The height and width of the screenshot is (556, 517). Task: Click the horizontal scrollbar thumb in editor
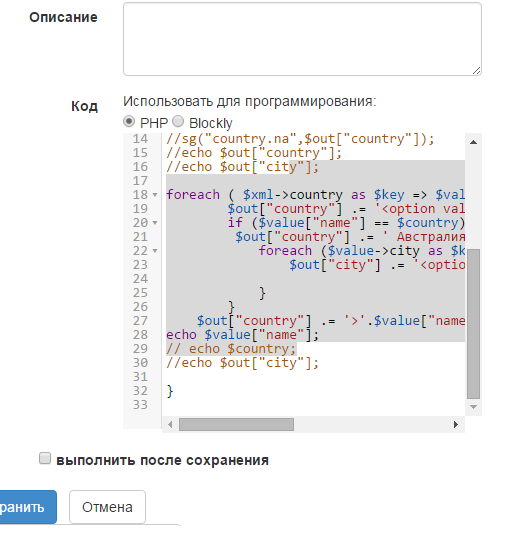(236, 424)
